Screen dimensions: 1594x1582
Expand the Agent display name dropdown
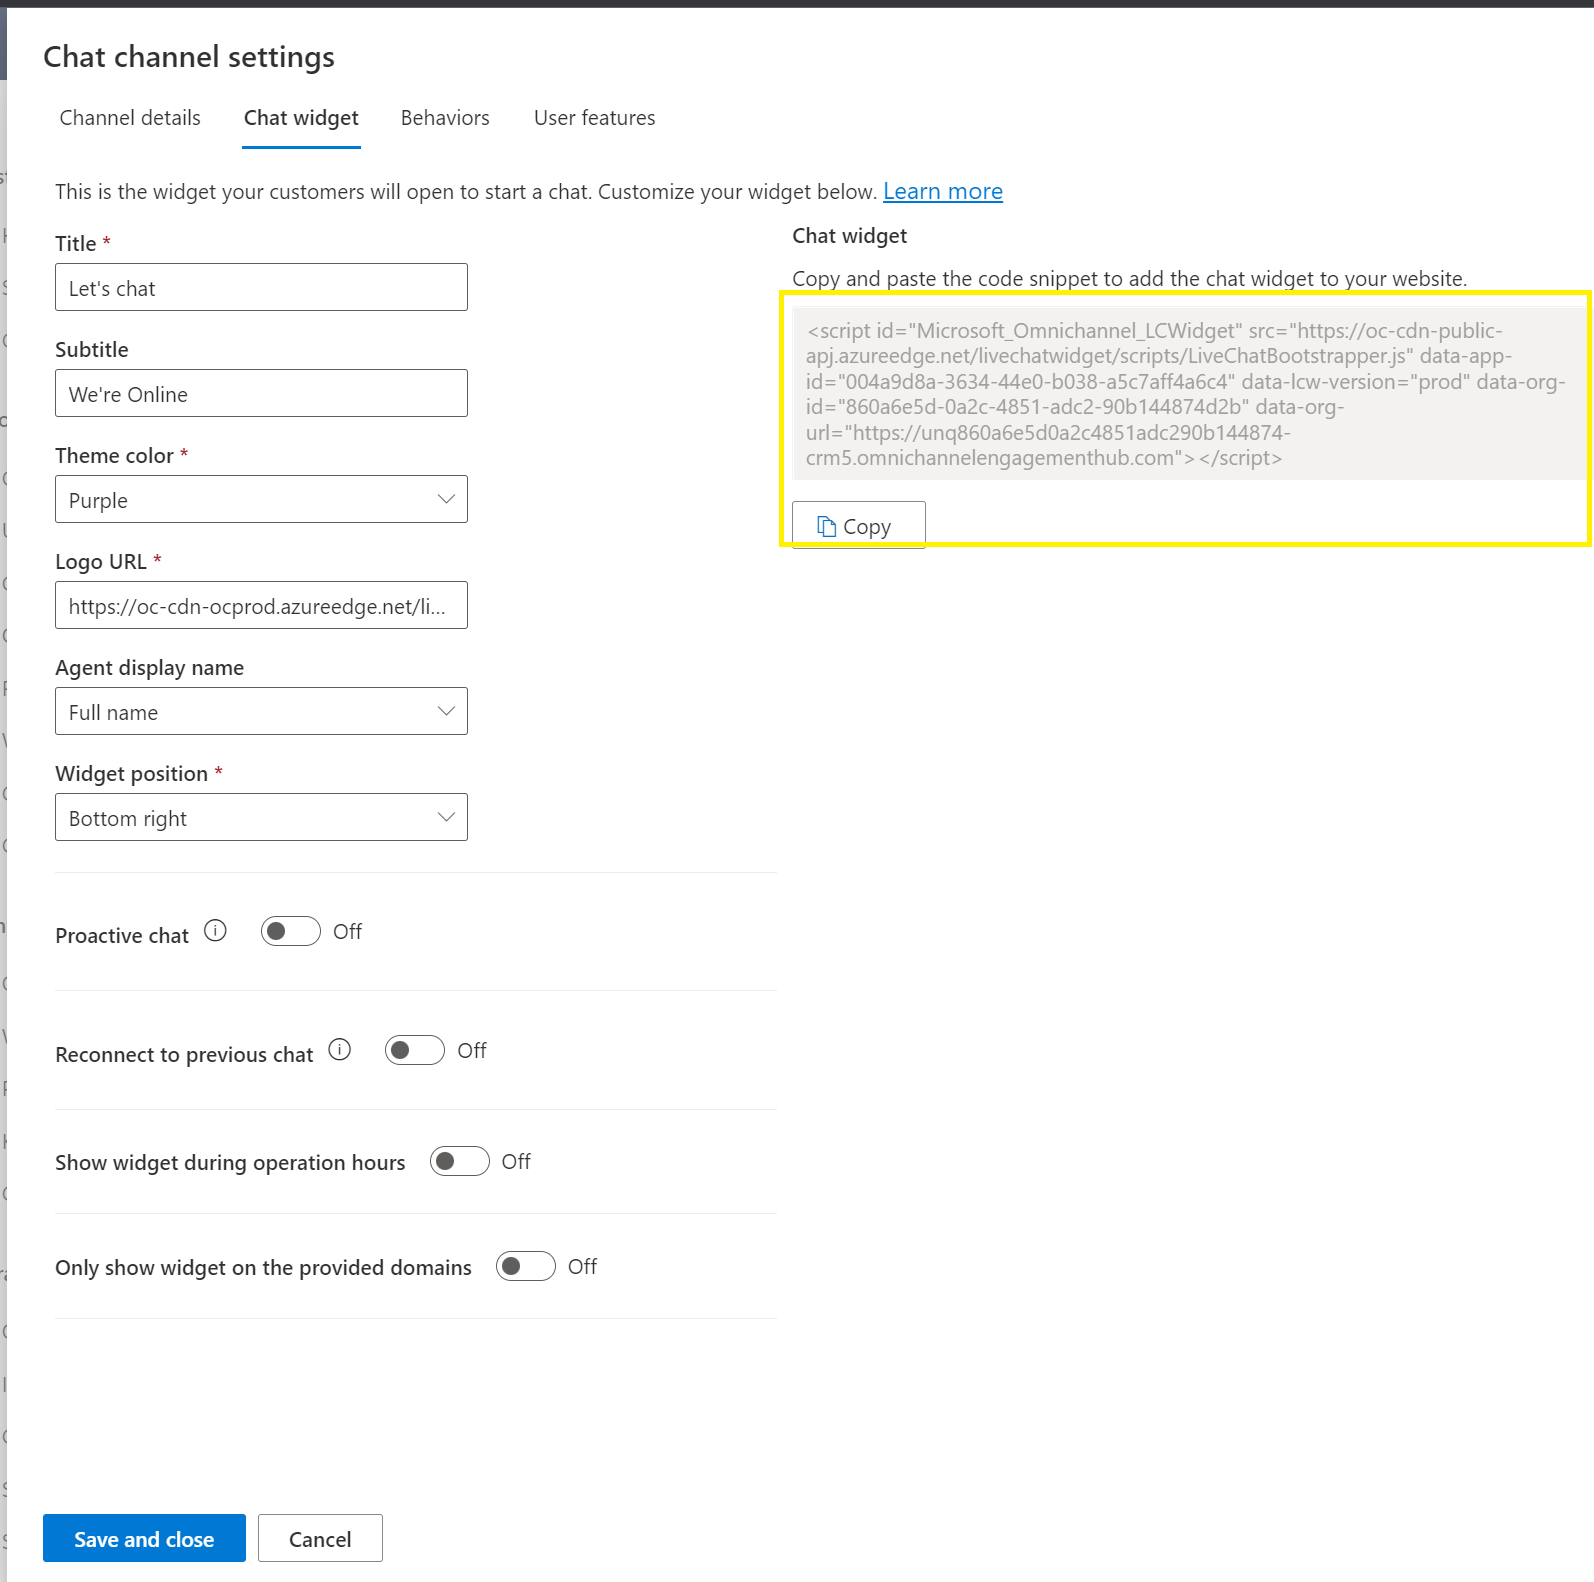(x=261, y=711)
